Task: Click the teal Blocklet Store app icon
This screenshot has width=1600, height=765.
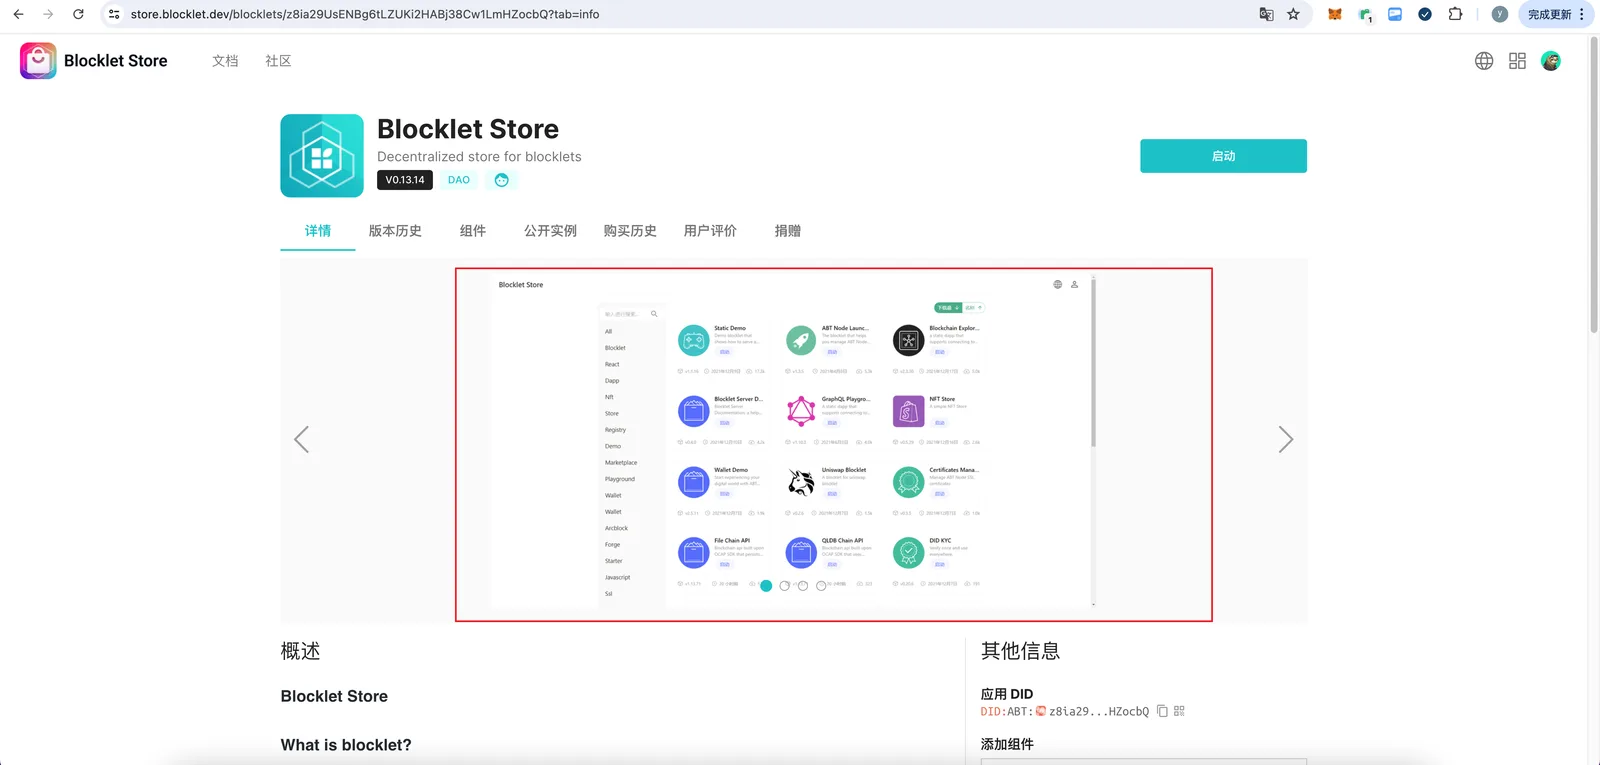Action: pos(322,156)
